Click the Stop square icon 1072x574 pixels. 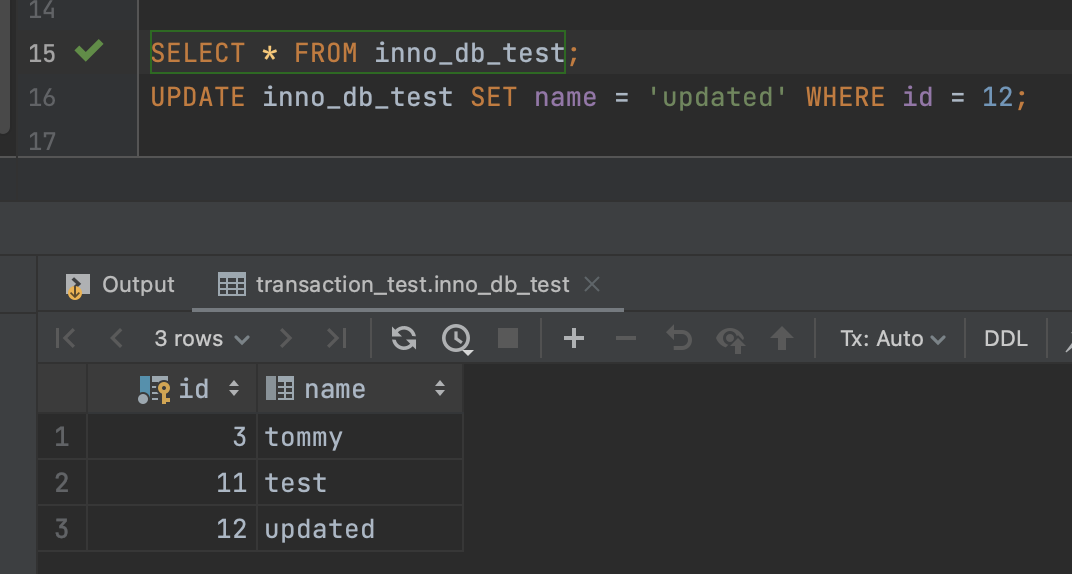(x=508, y=339)
